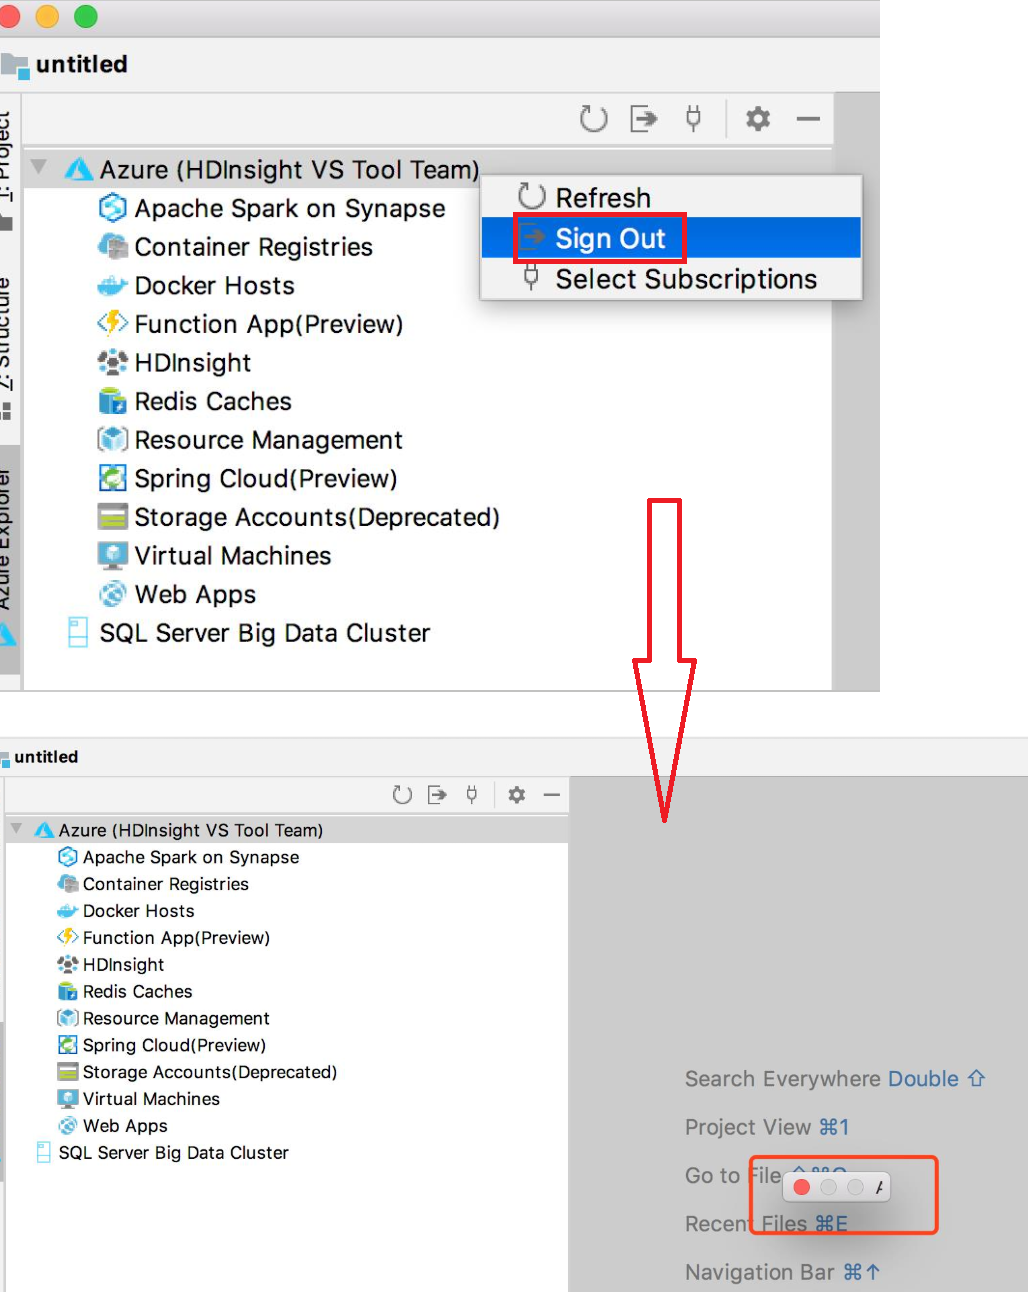The height and width of the screenshot is (1292, 1028).
Task: Choose Select Subscriptions from the context menu
Action: pyautogui.click(x=686, y=279)
